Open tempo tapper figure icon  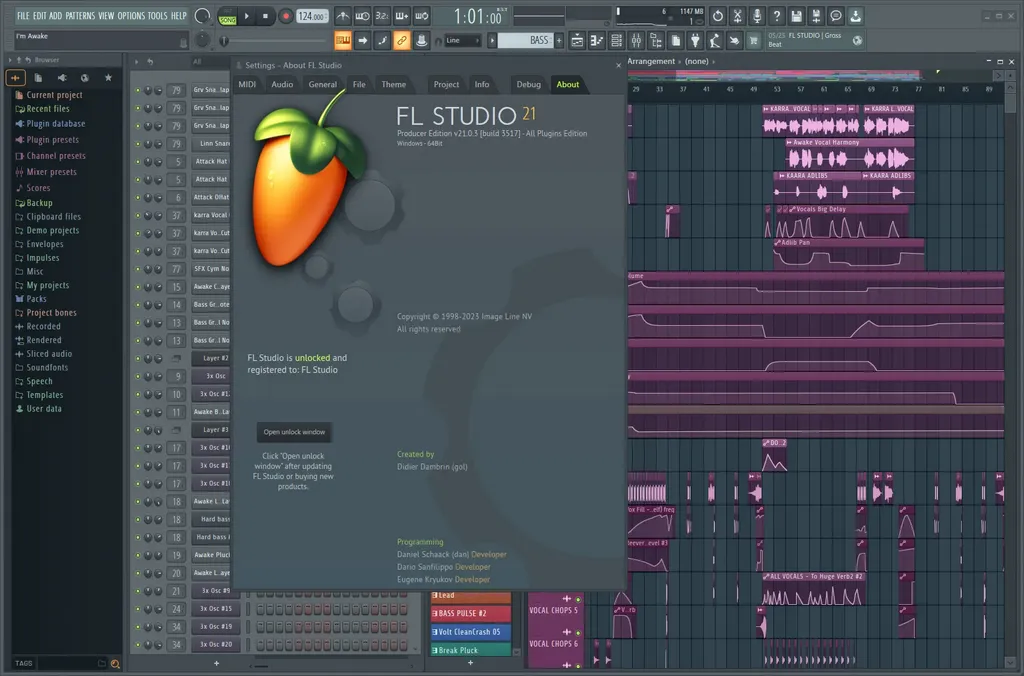point(715,40)
